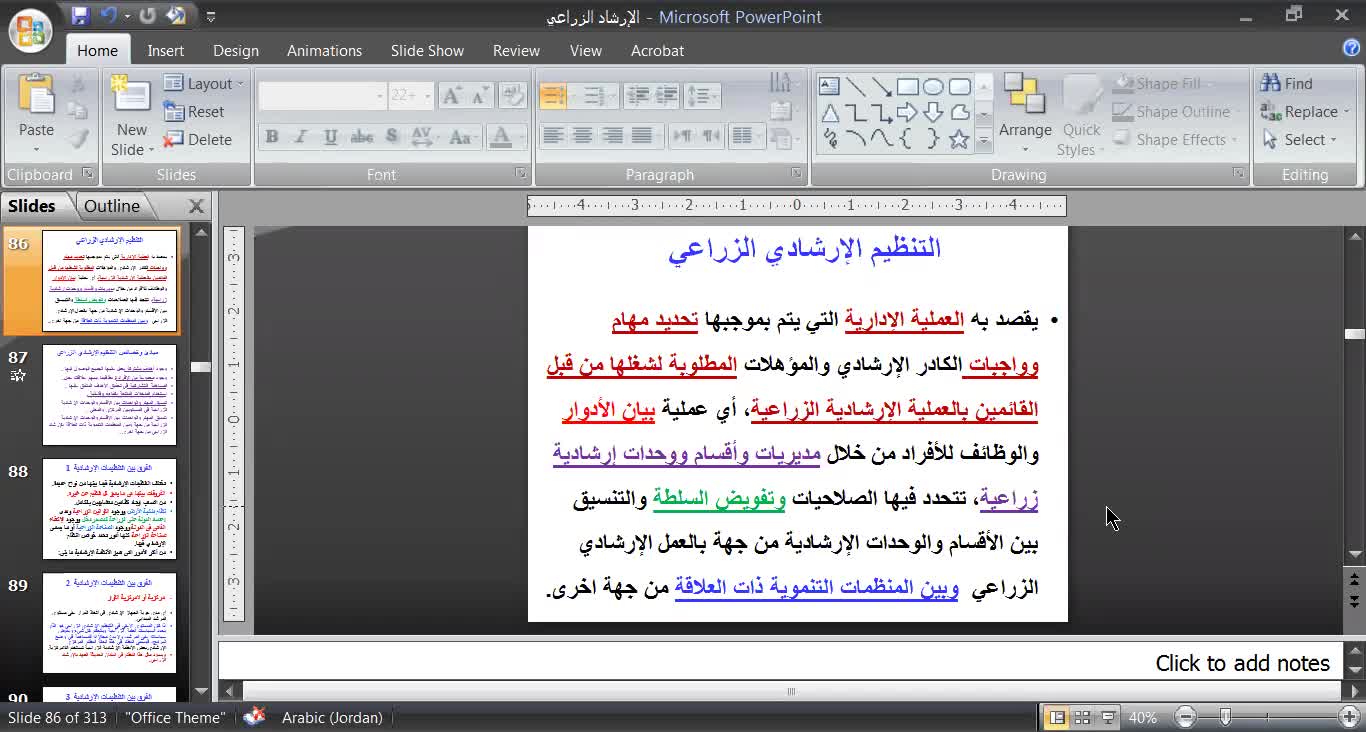
Task: Expand the Paste options arrow
Action: (37, 150)
